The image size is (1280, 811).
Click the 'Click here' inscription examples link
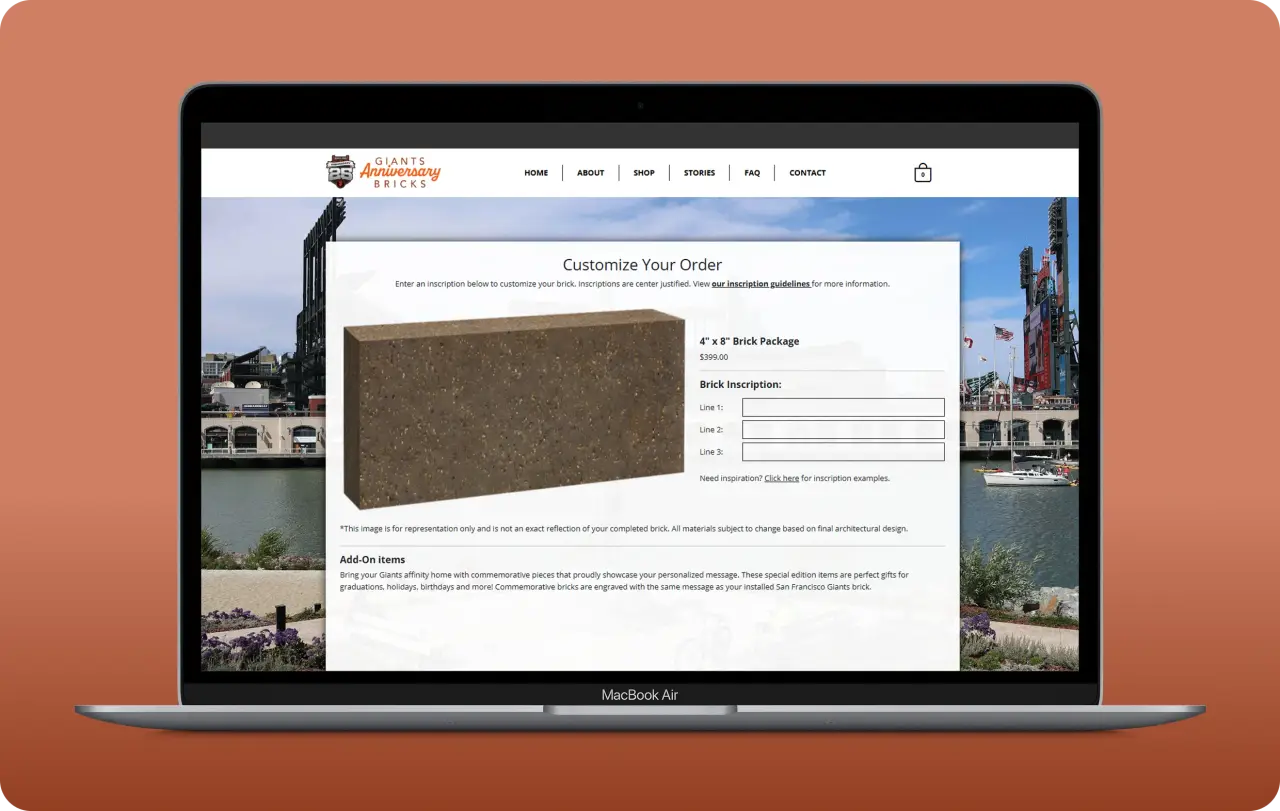click(x=781, y=478)
